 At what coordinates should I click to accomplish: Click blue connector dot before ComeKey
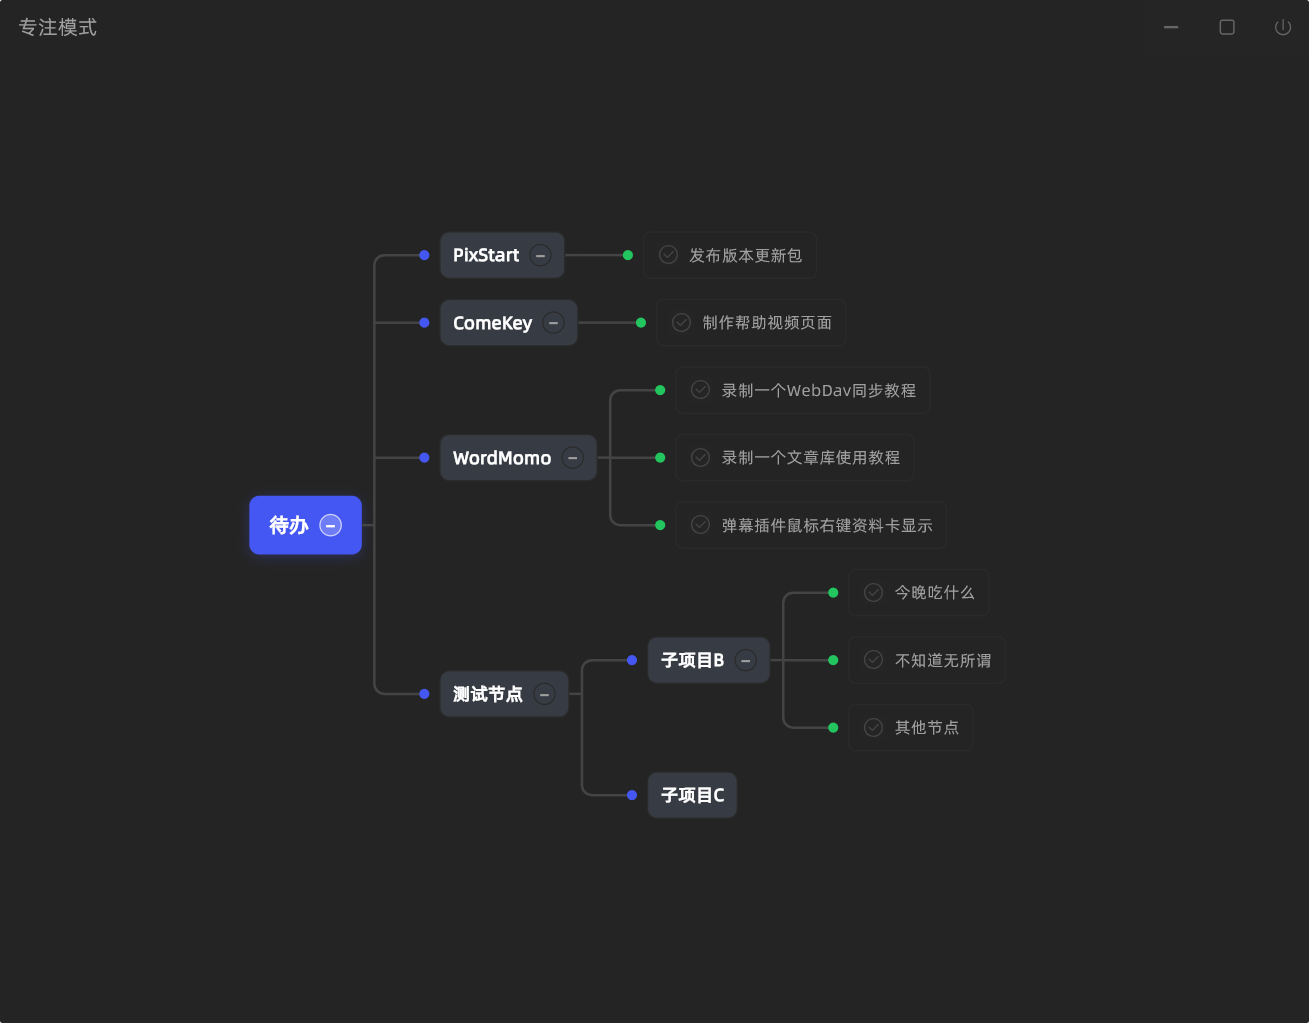[424, 323]
